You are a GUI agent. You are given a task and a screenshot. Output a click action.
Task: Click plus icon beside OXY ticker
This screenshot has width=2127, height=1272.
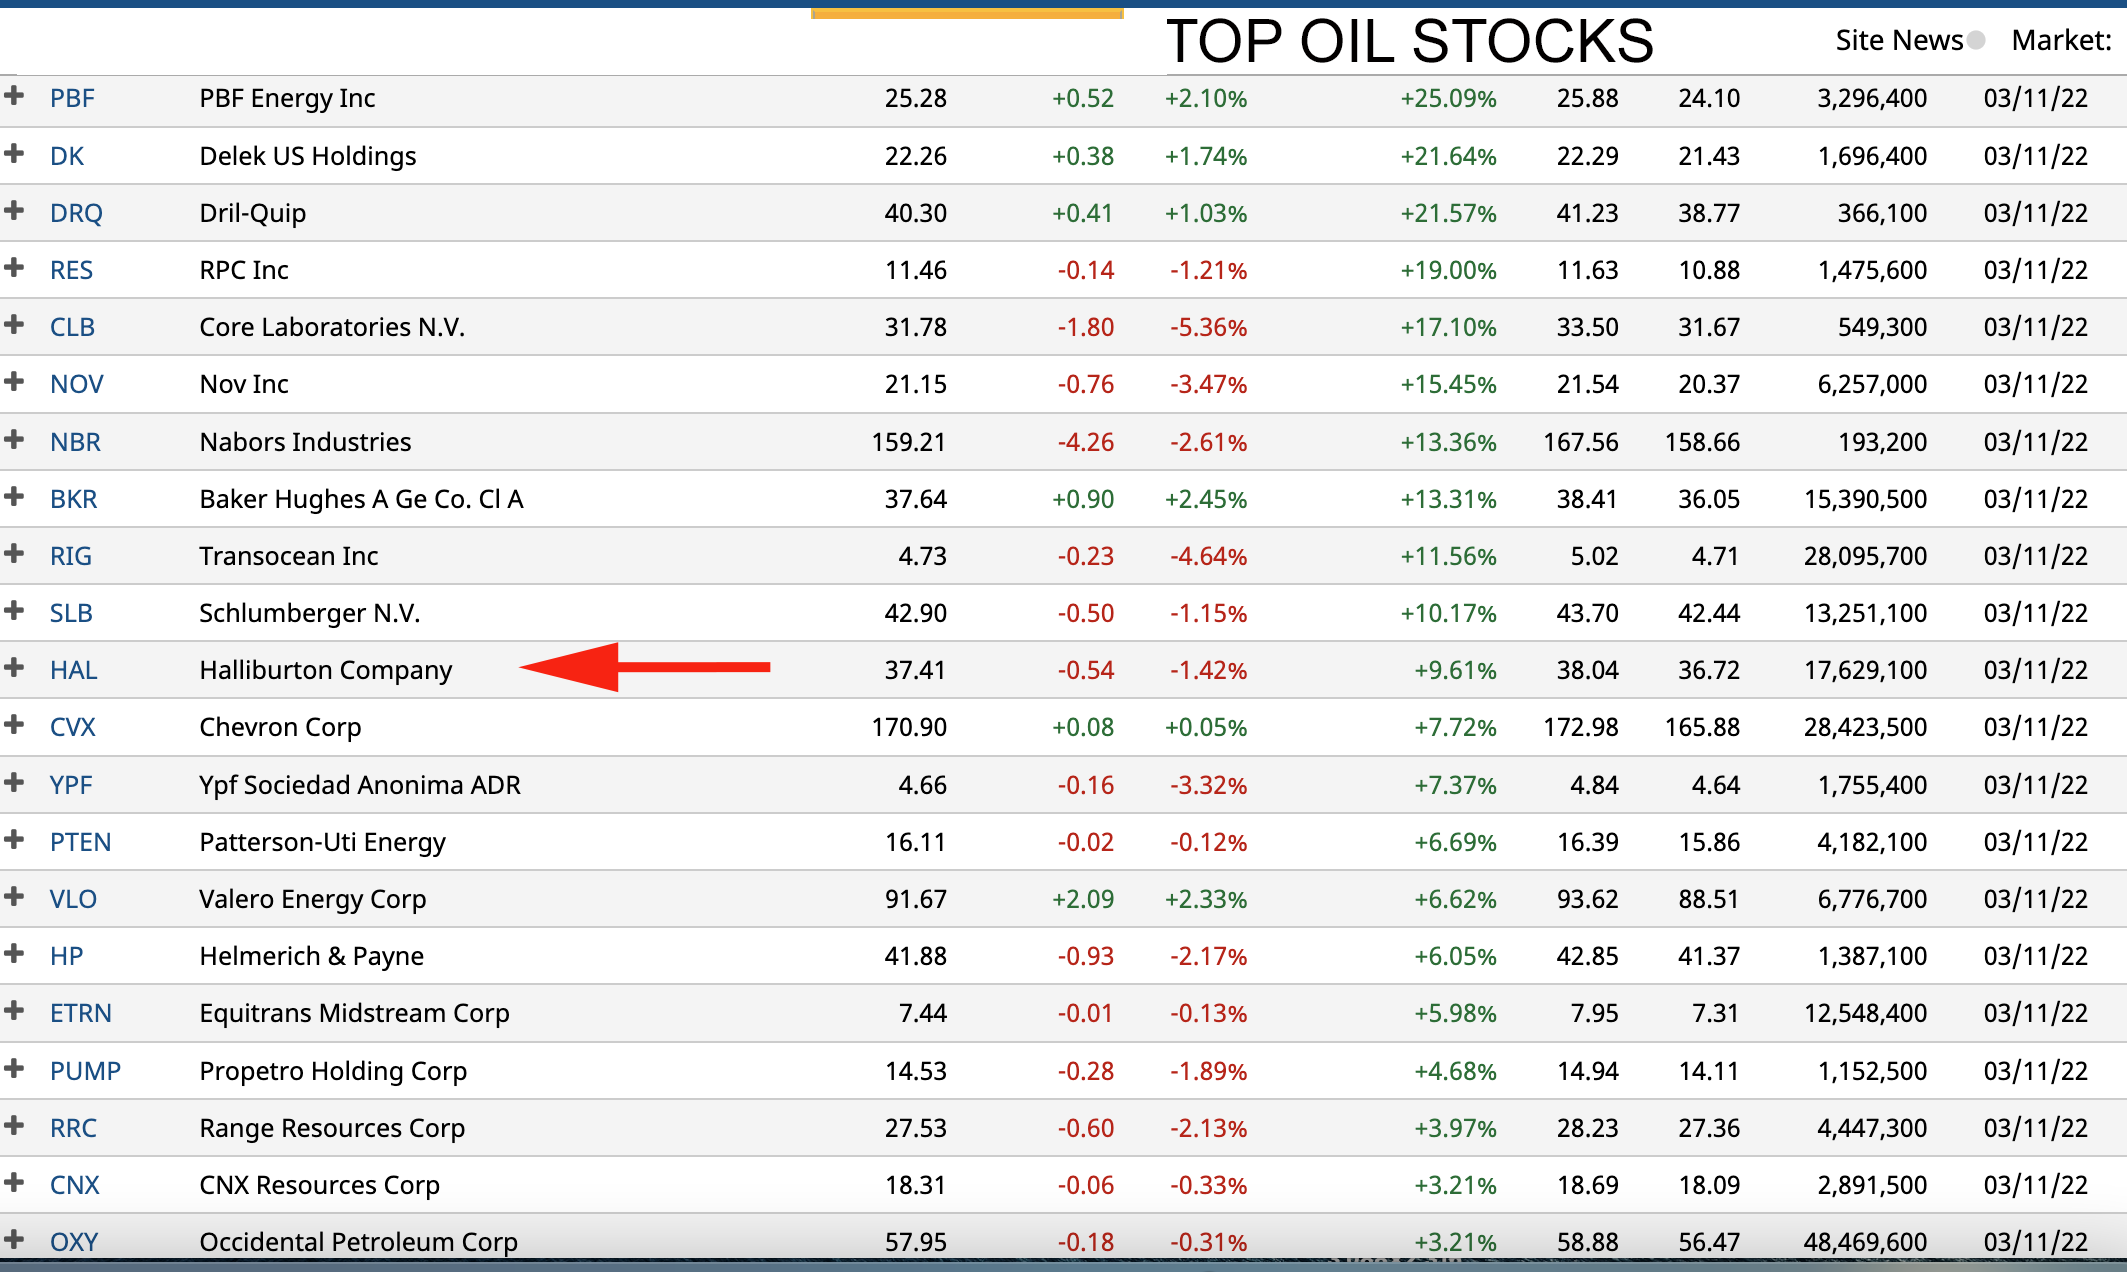14,1239
